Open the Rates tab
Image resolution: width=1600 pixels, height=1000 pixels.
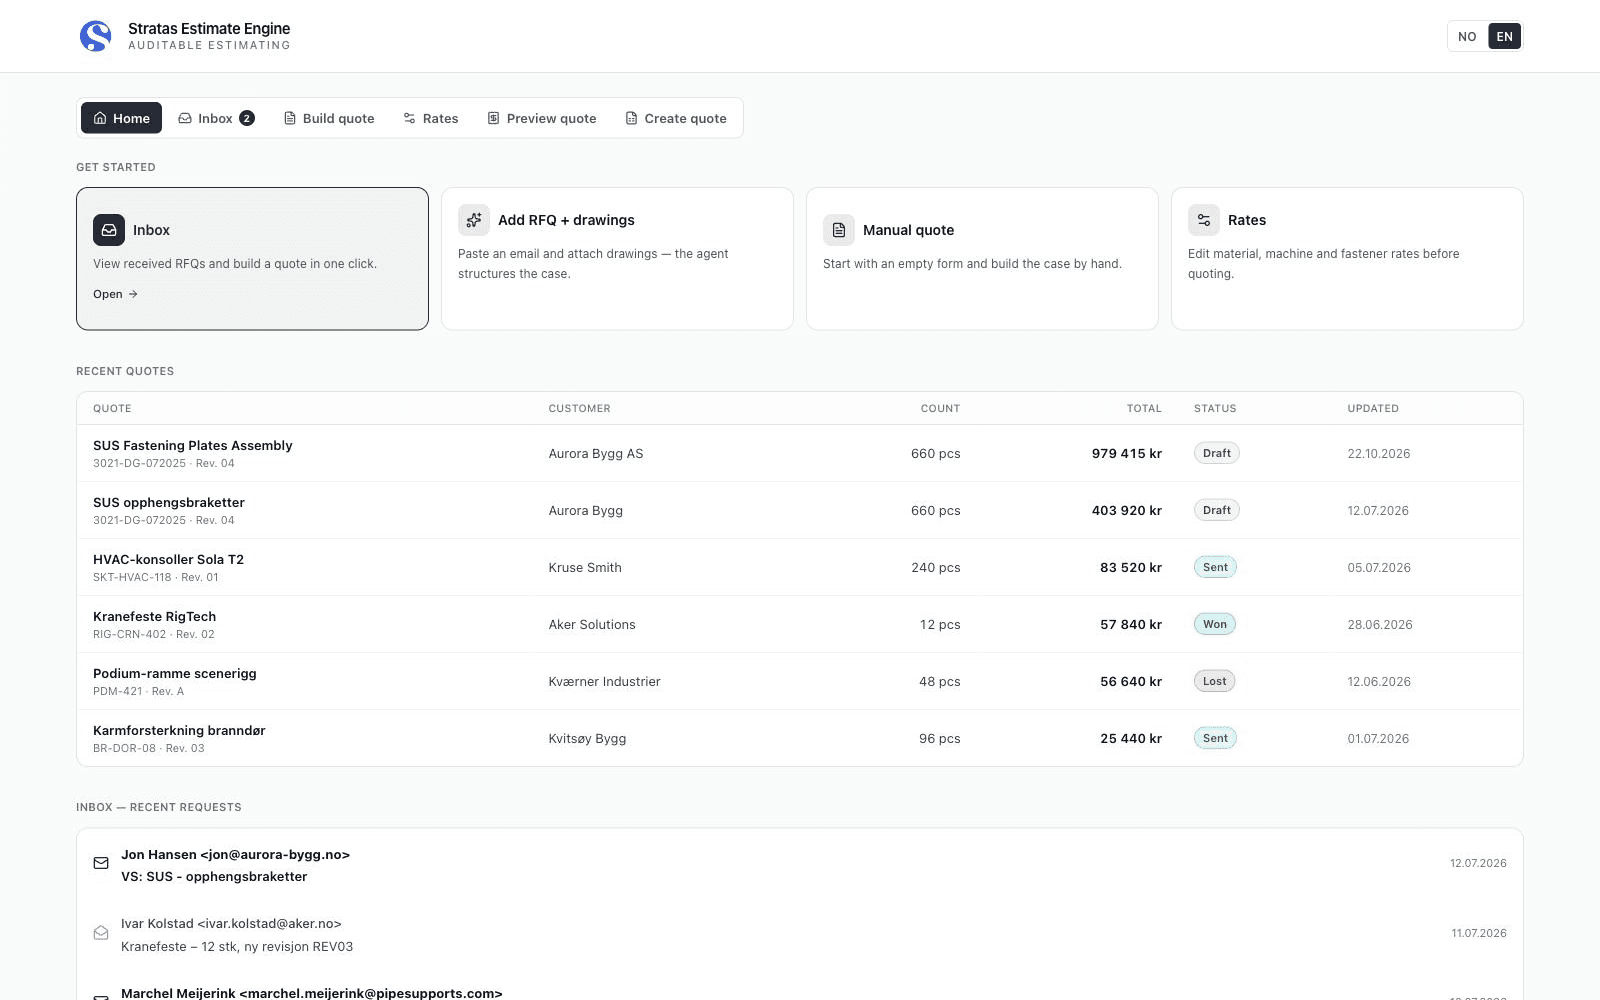[431, 118]
